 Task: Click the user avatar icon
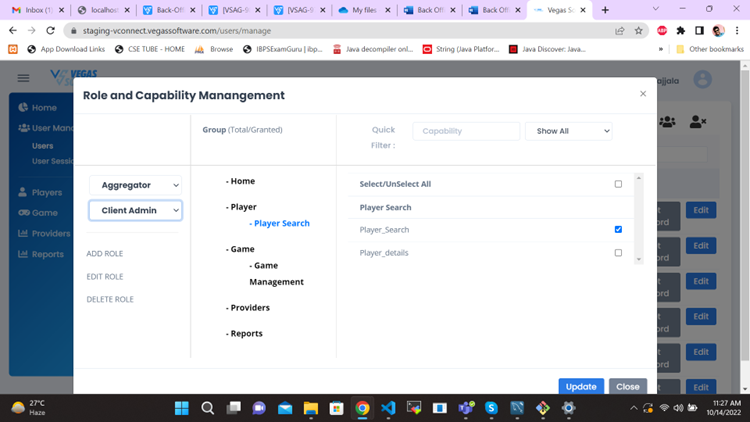702,79
